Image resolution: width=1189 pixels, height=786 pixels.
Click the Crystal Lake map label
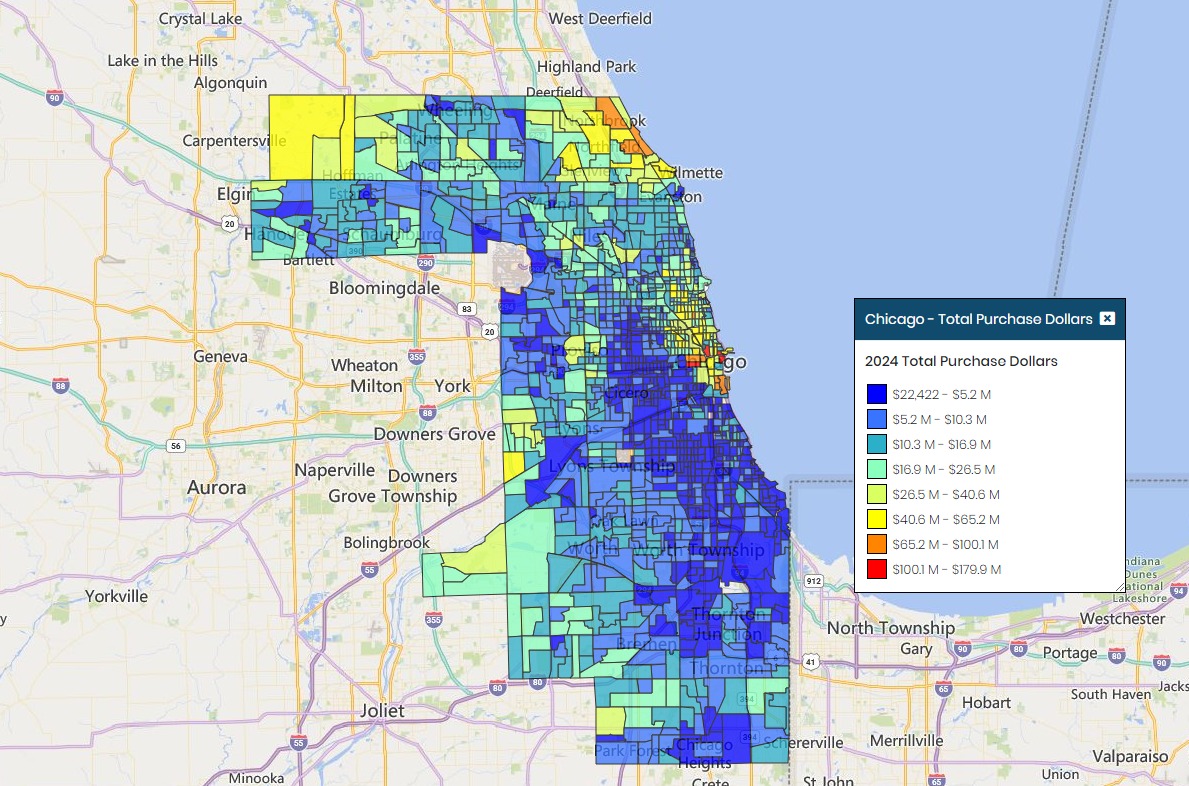click(x=200, y=19)
